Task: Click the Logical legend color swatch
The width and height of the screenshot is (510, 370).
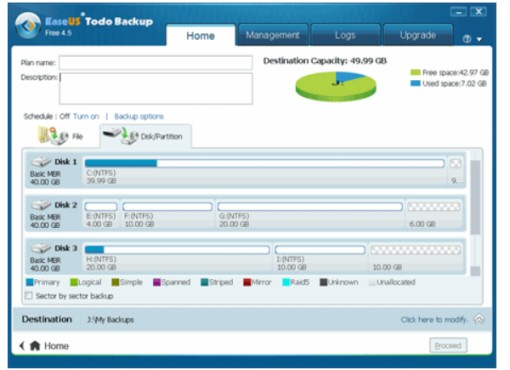Action: pos(74,282)
